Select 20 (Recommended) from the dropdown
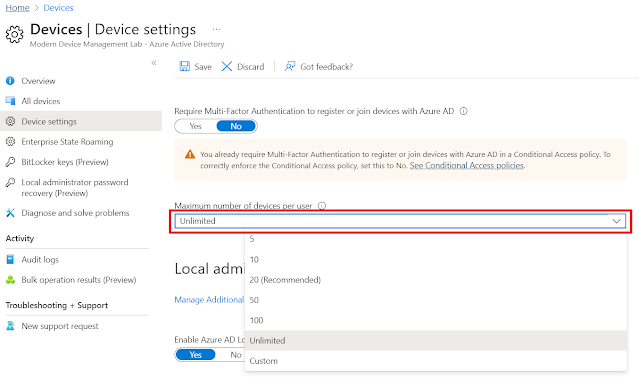The image size is (639, 386). [x=436, y=280]
